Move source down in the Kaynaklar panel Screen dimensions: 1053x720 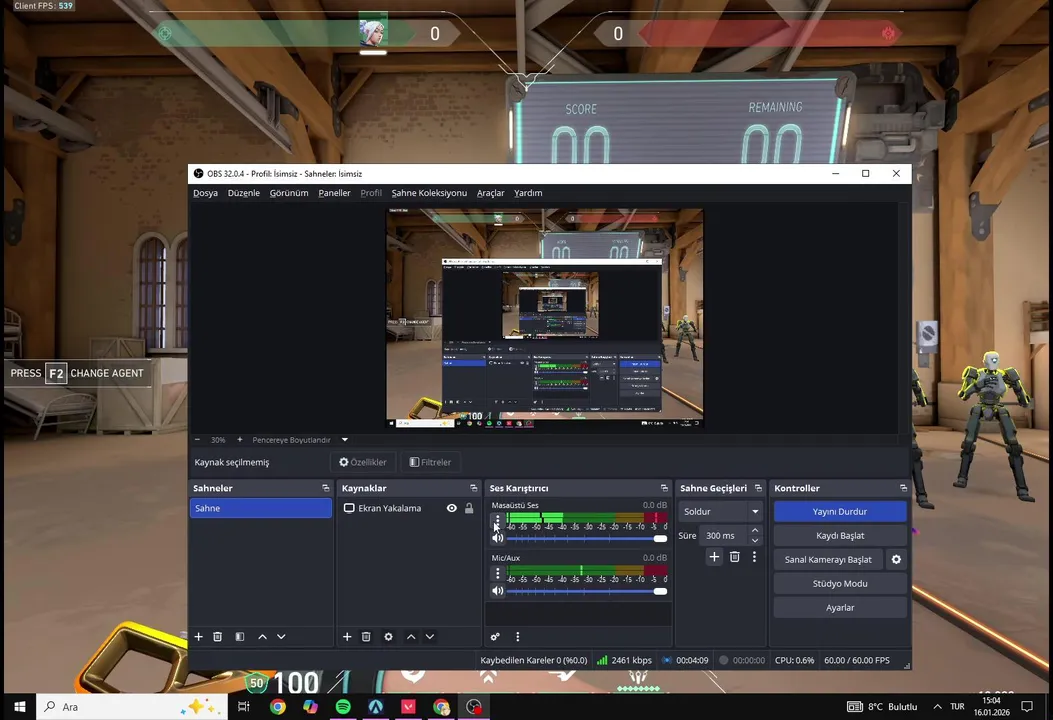(430, 637)
